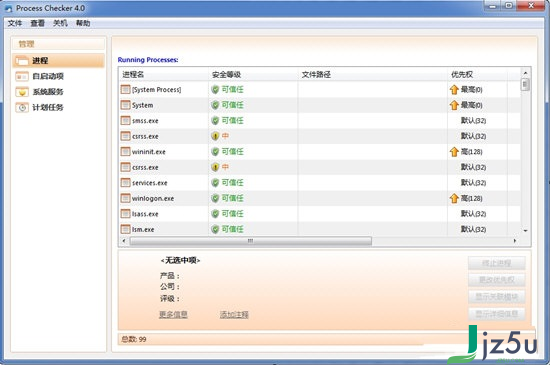The image size is (550, 365).
Task: Click the 终止进程 button
Action: point(497,263)
